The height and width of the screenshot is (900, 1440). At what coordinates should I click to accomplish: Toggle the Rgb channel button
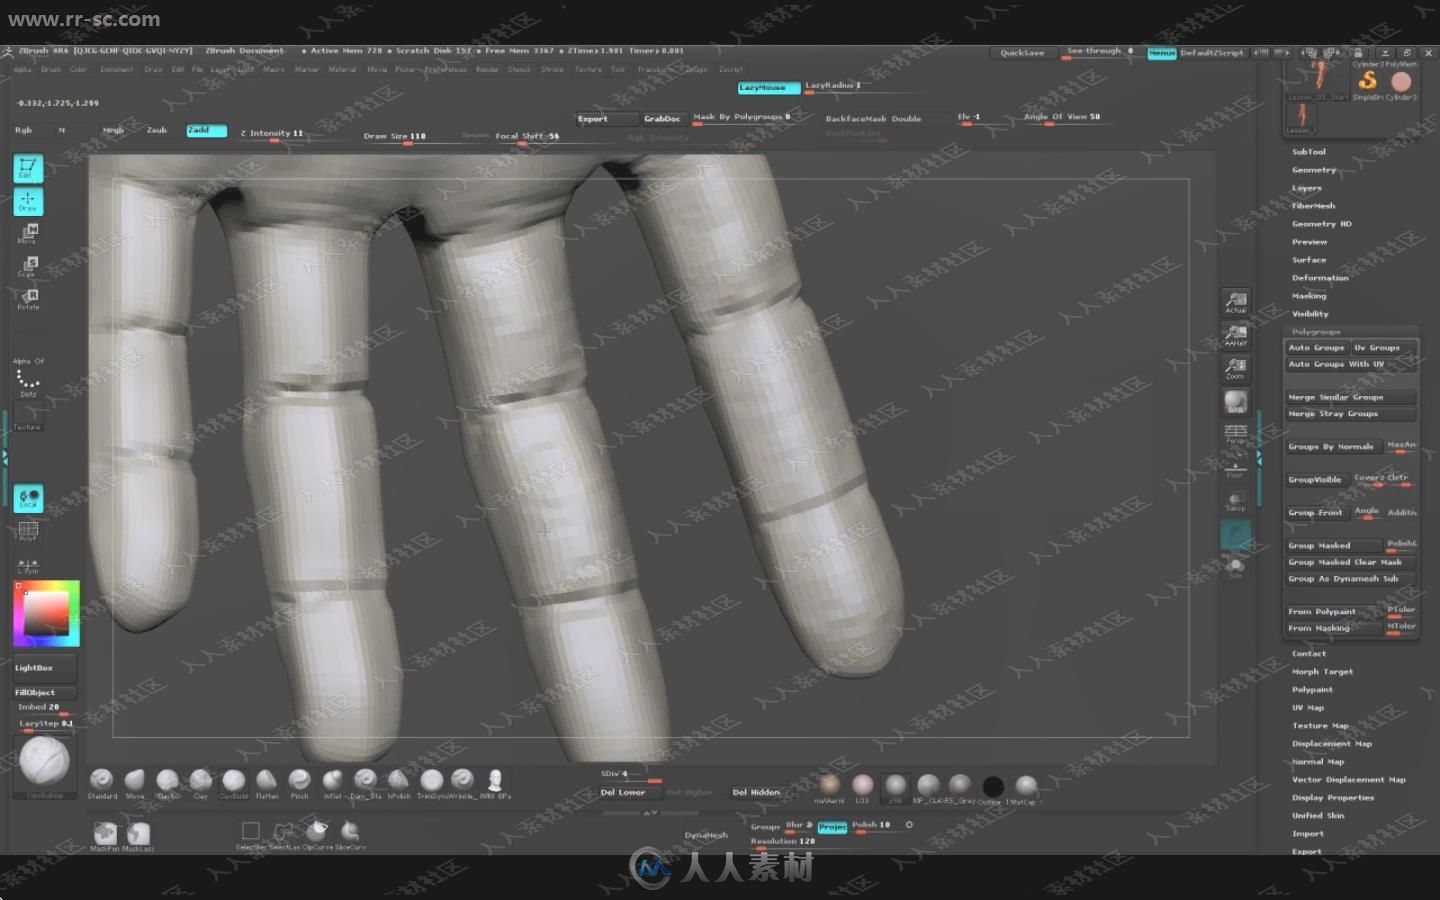coord(23,130)
